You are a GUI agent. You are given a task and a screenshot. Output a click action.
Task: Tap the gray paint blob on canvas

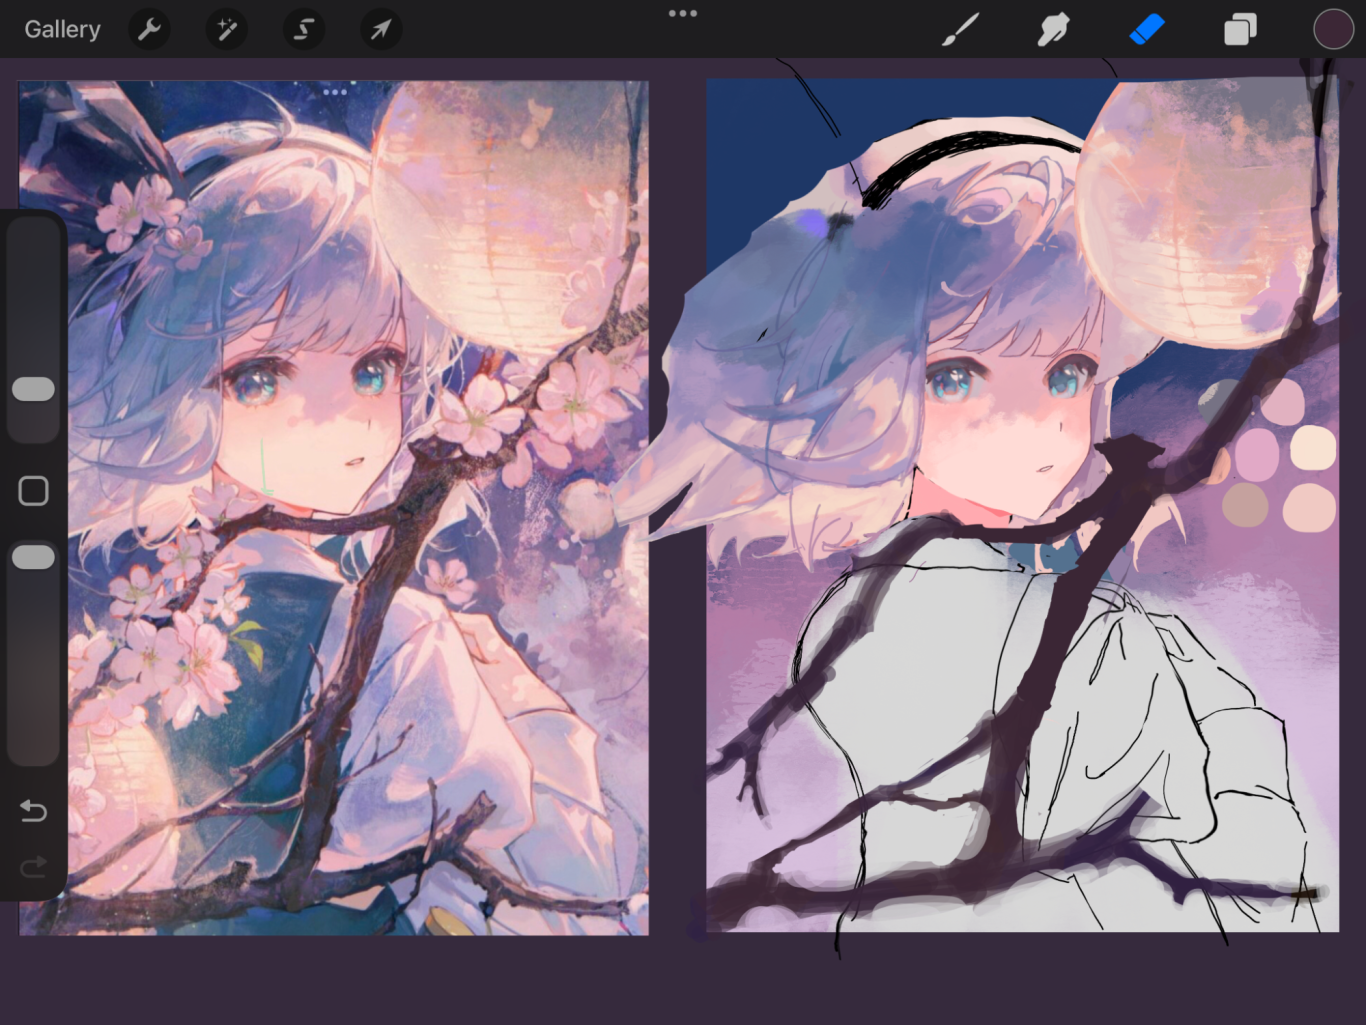pos(1219,400)
